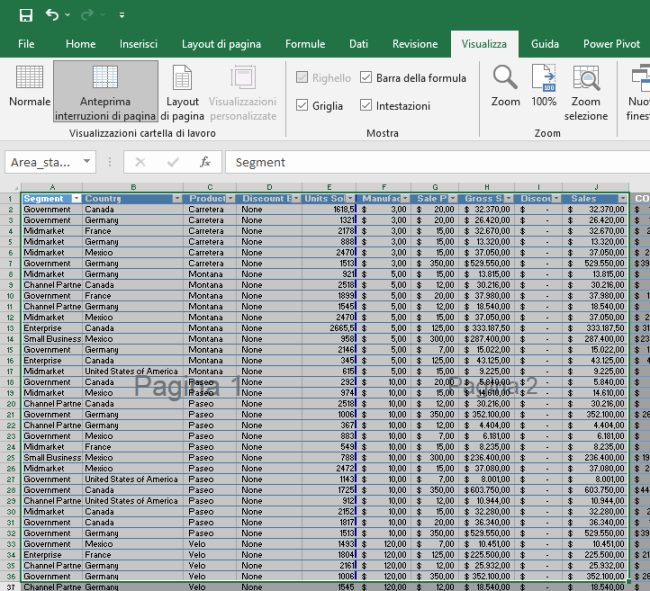
Task: Open the Country column filter dropdown
Action: click(177, 199)
